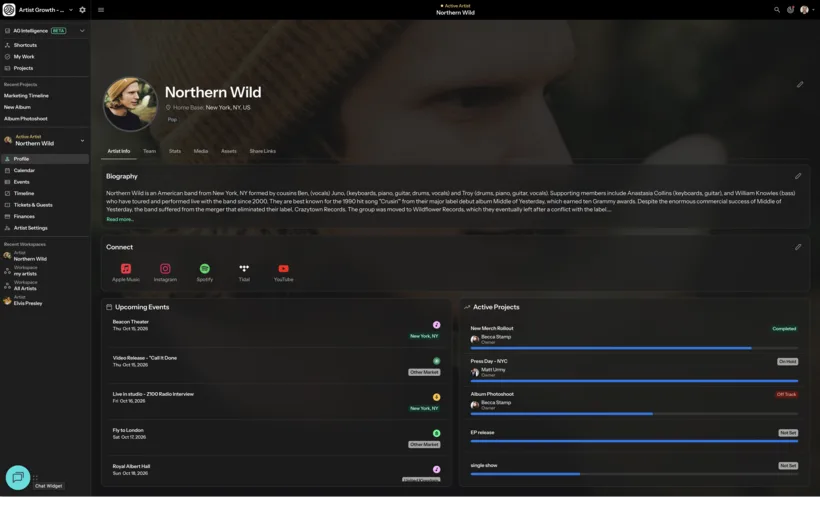Click the Album Photoshoot progress bar

point(634,414)
